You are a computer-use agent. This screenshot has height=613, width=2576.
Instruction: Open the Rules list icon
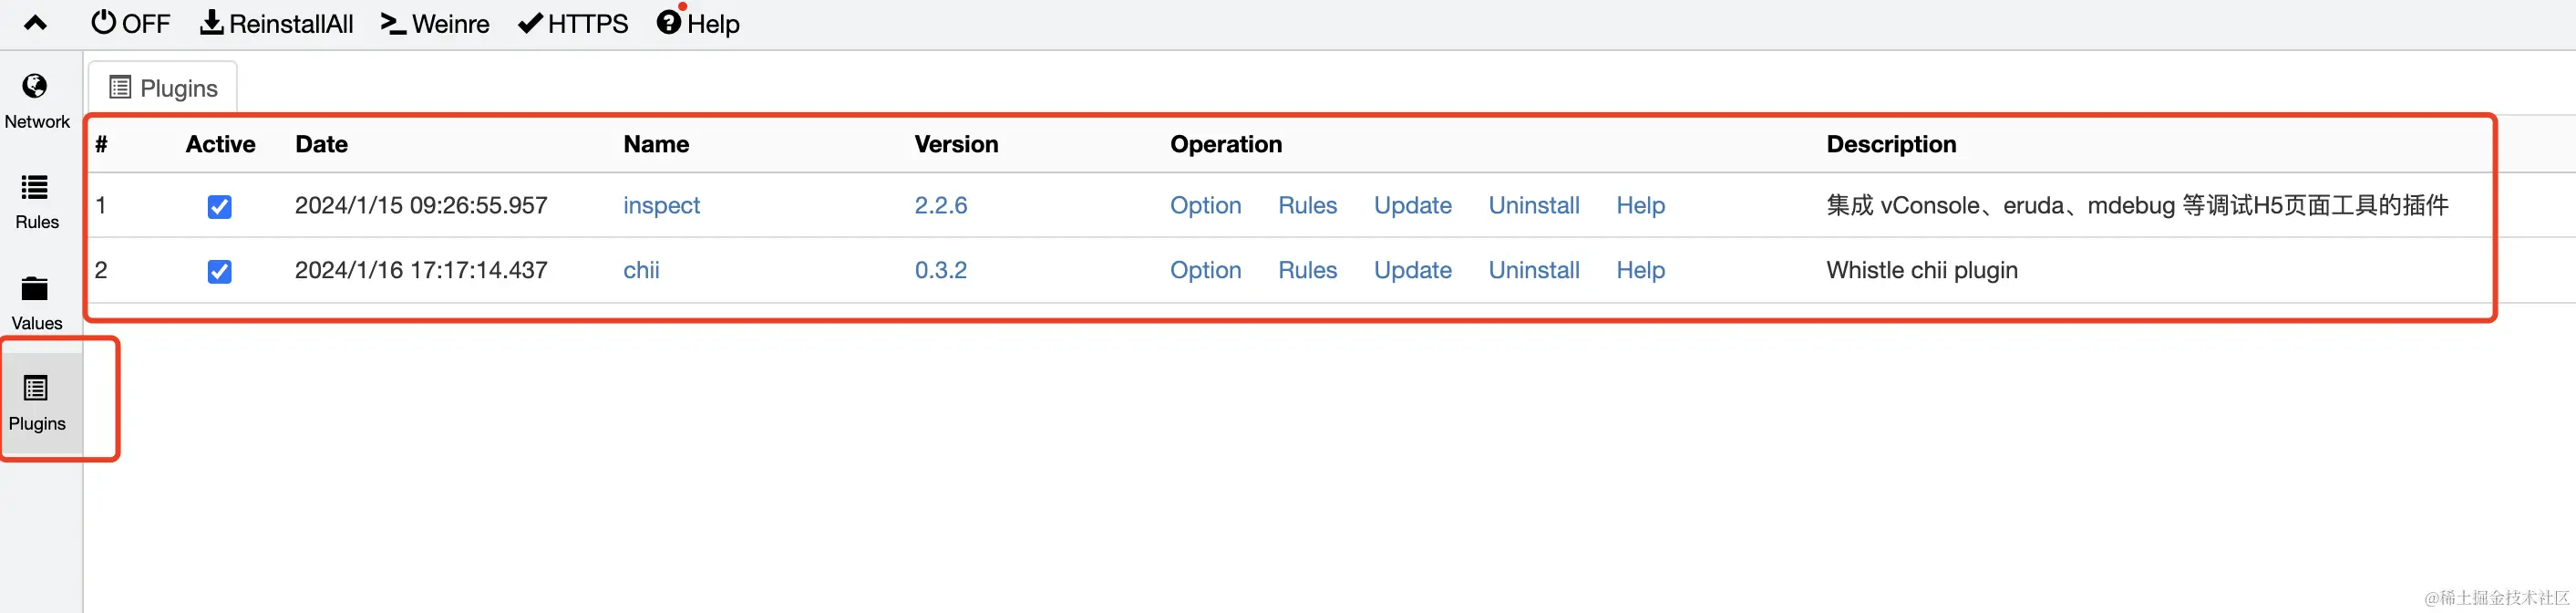[35, 188]
